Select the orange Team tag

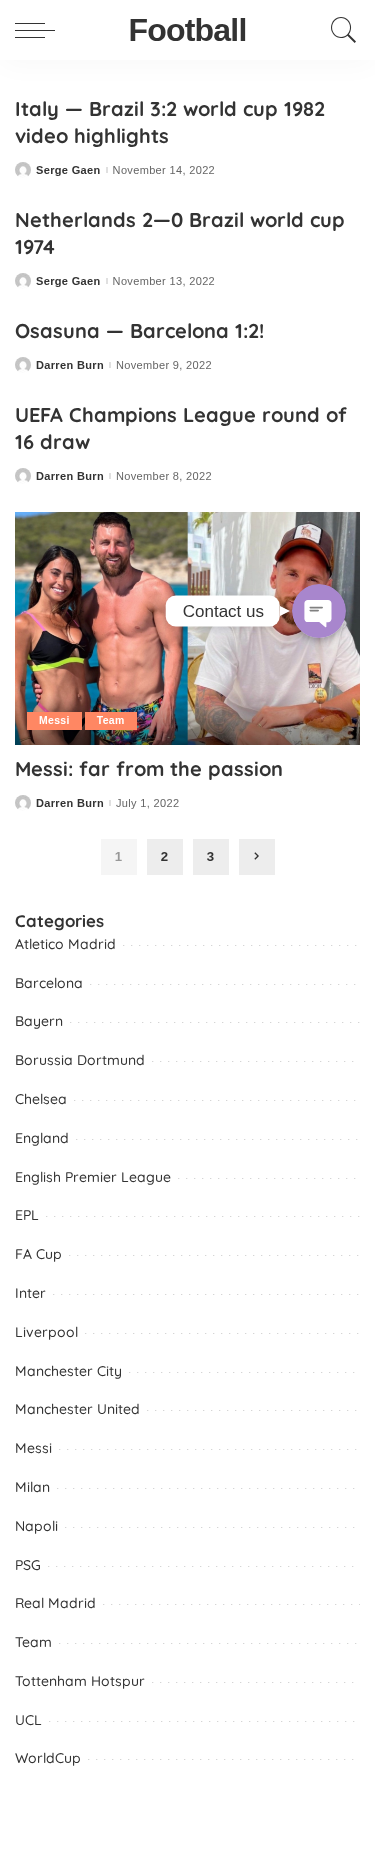(110, 720)
